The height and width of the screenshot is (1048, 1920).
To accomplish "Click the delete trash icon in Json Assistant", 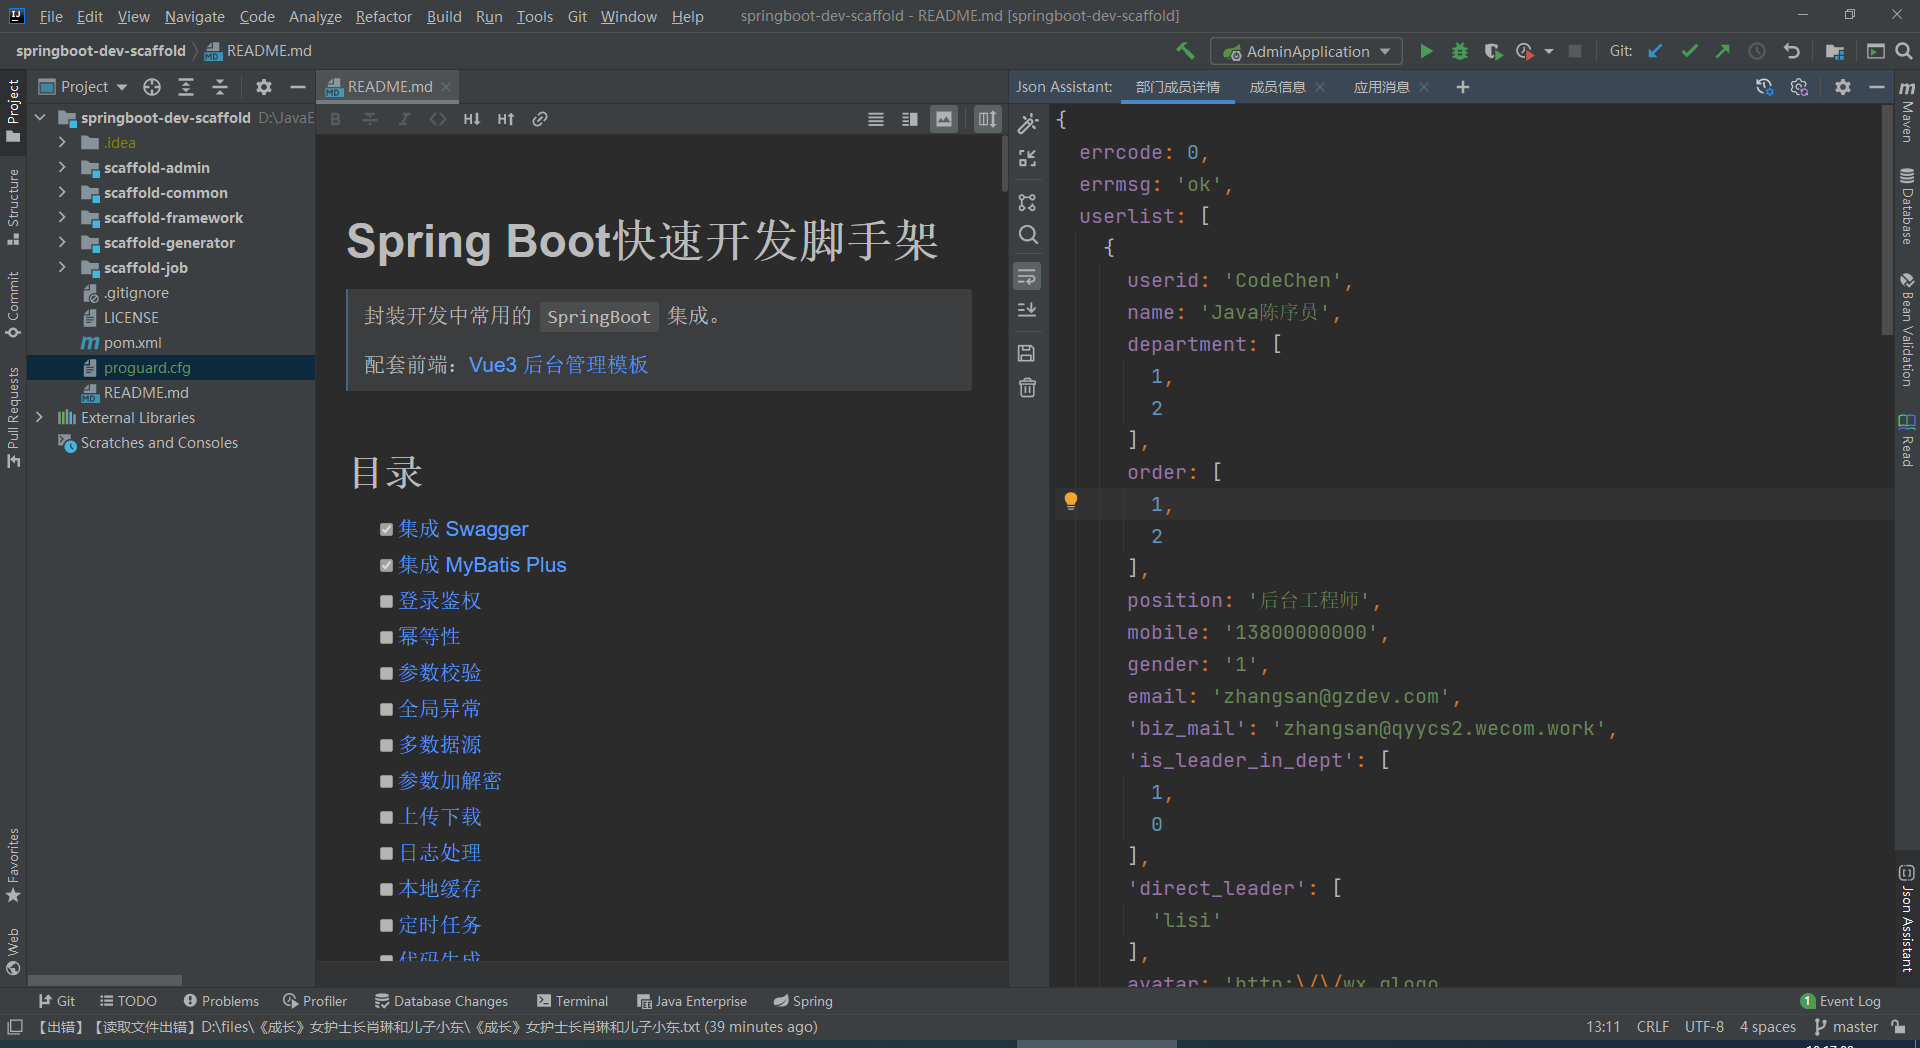I will 1027,388.
